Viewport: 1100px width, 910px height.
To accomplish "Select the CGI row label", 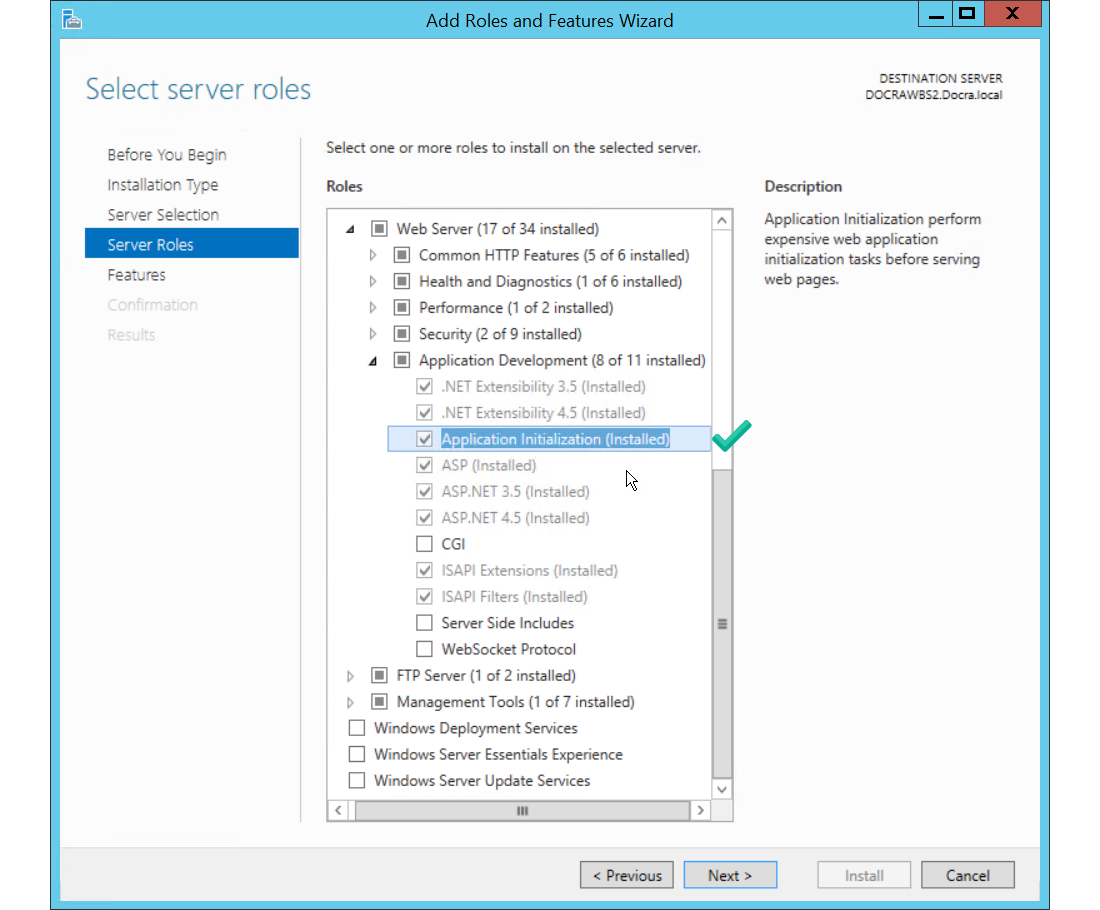I will coord(453,544).
